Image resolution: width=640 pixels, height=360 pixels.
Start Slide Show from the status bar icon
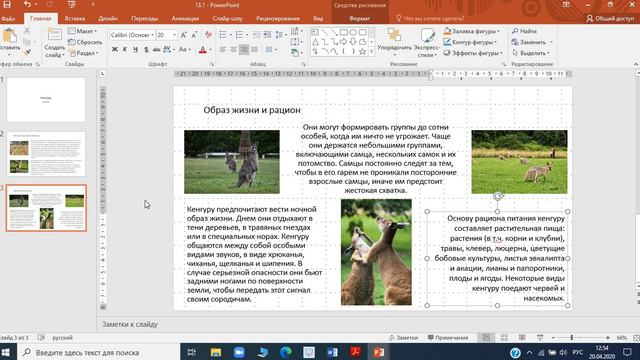pos(540,338)
